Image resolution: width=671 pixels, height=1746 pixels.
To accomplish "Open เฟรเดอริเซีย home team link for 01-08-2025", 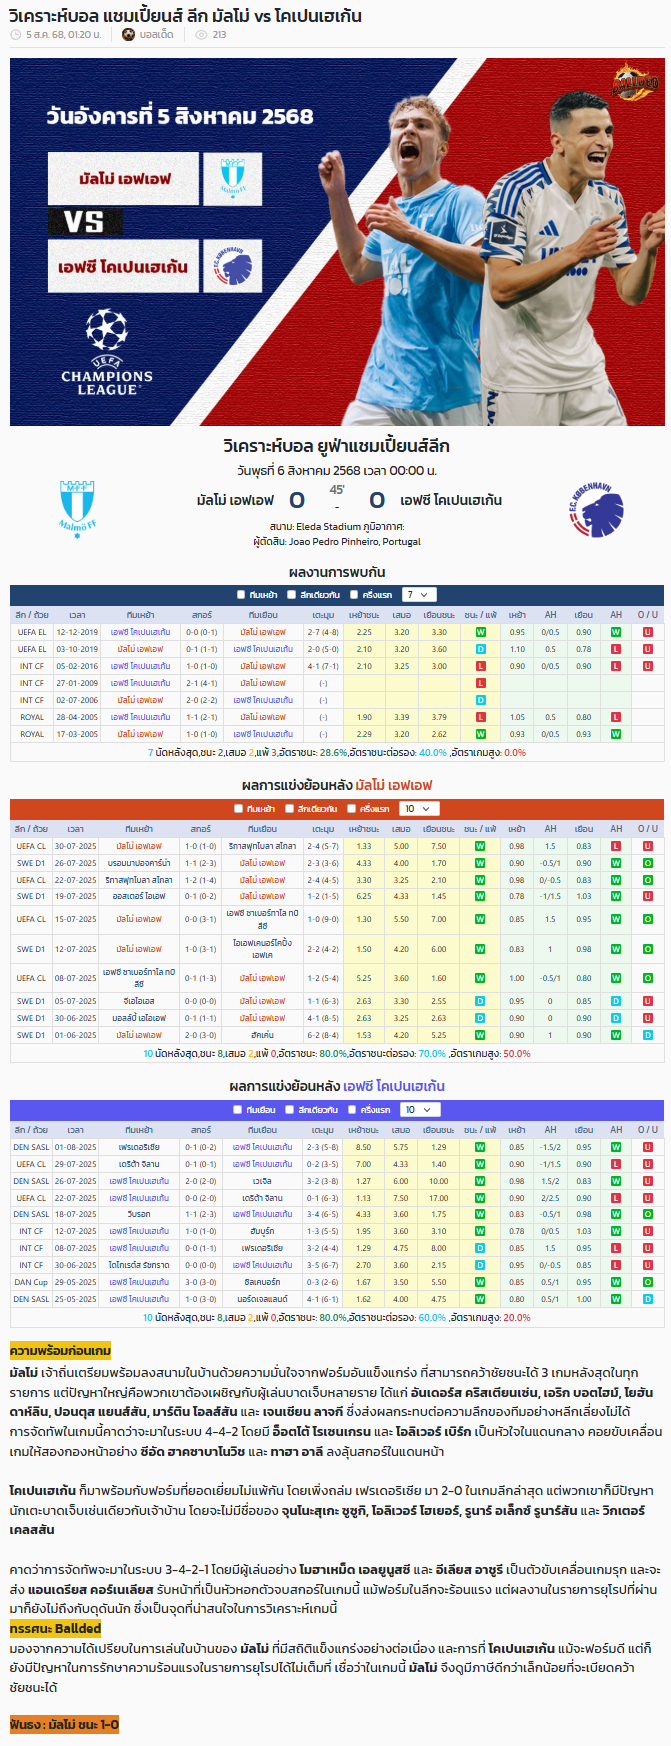I will (x=140, y=1147).
